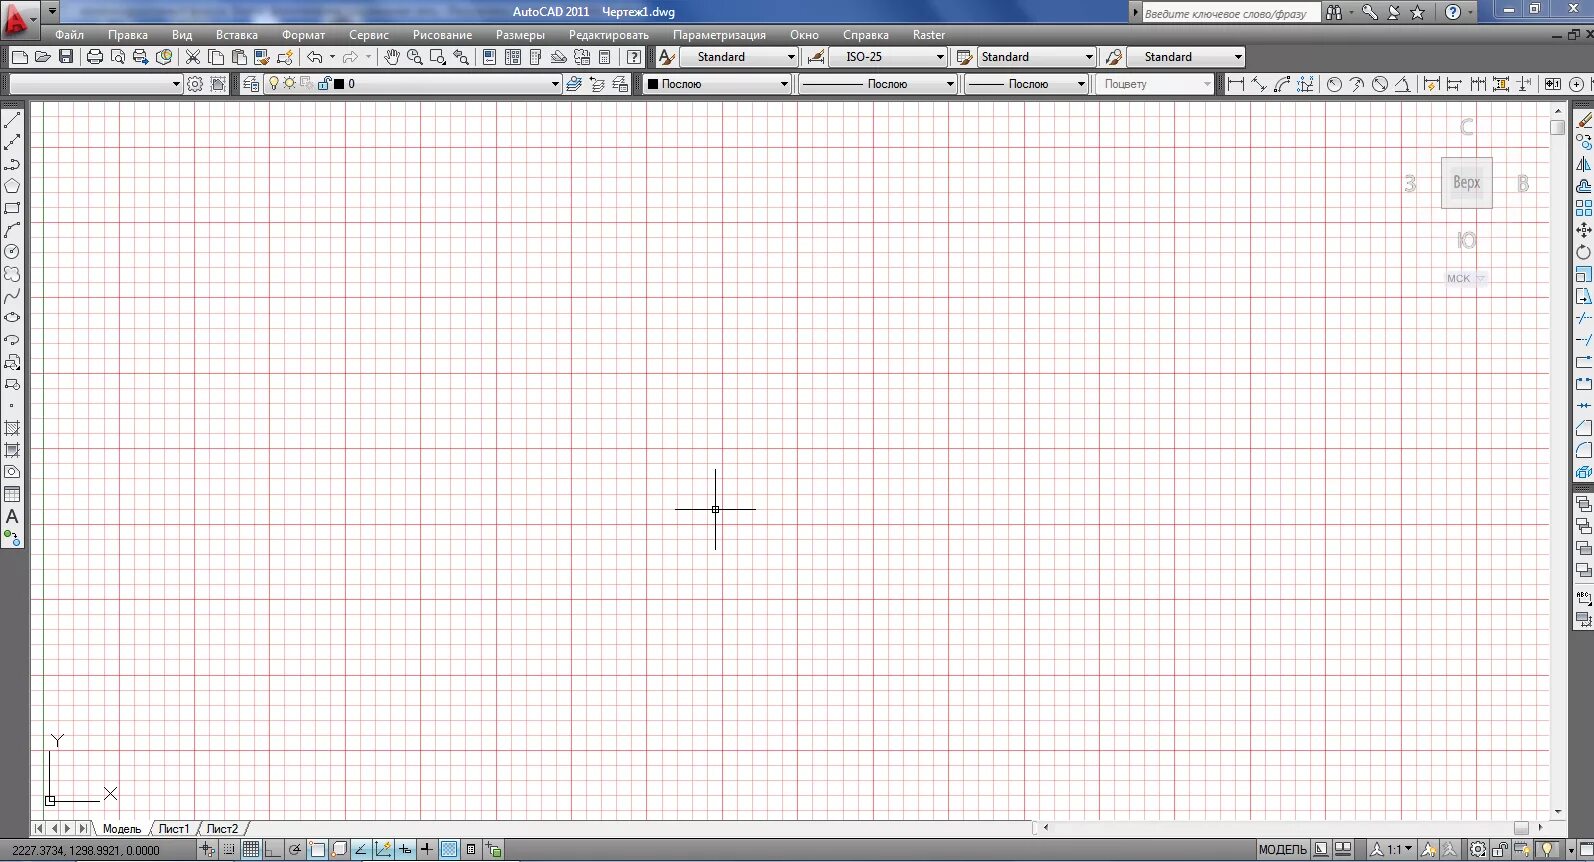Open the text style Standard dropdown
This screenshot has width=1594, height=862.
tap(739, 57)
